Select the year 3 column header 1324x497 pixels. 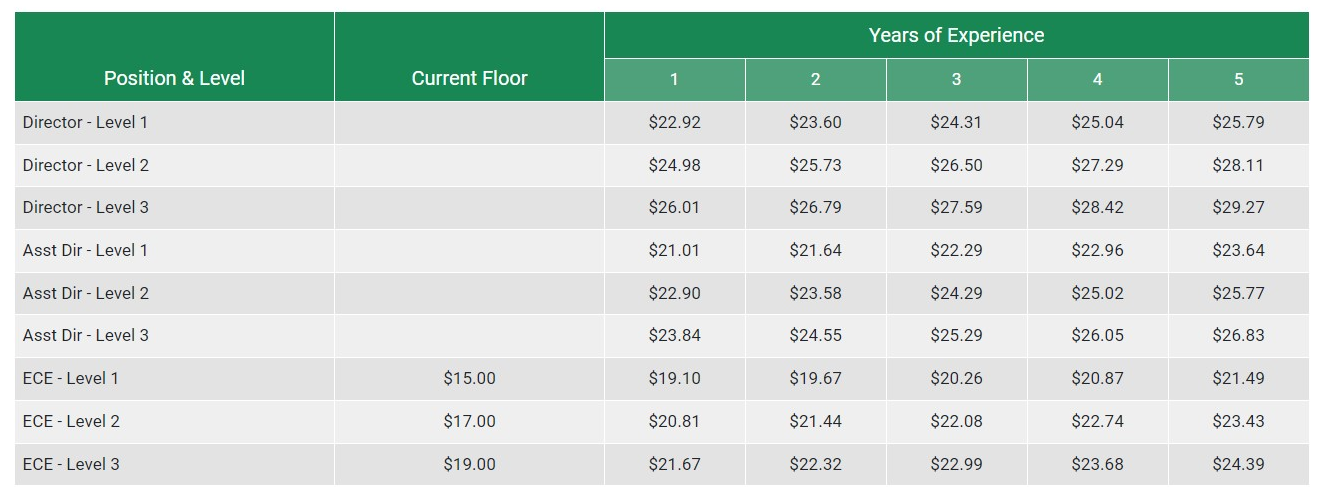point(956,80)
